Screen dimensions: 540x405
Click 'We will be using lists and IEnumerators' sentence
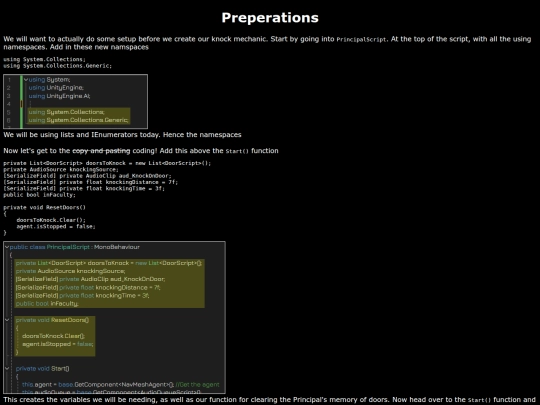(x=122, y=135)
